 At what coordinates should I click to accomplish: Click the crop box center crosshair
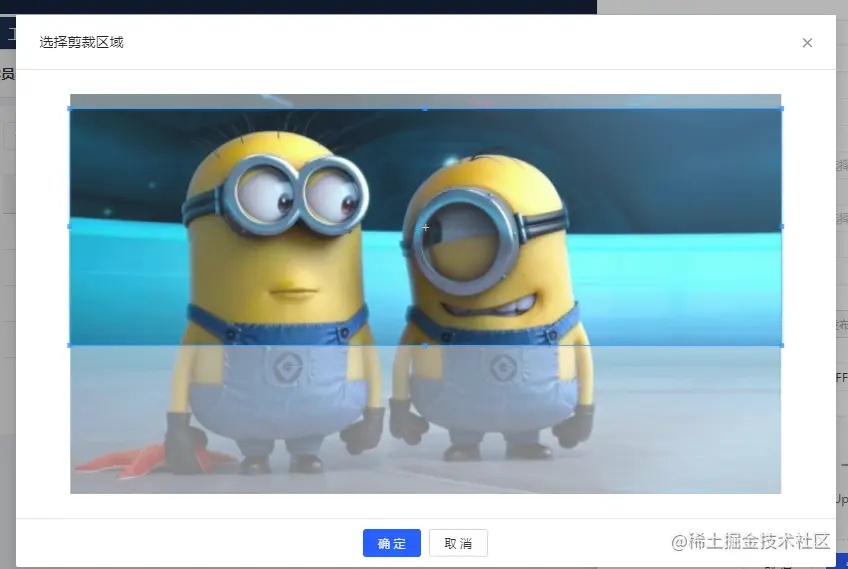(x=426, y=227)
